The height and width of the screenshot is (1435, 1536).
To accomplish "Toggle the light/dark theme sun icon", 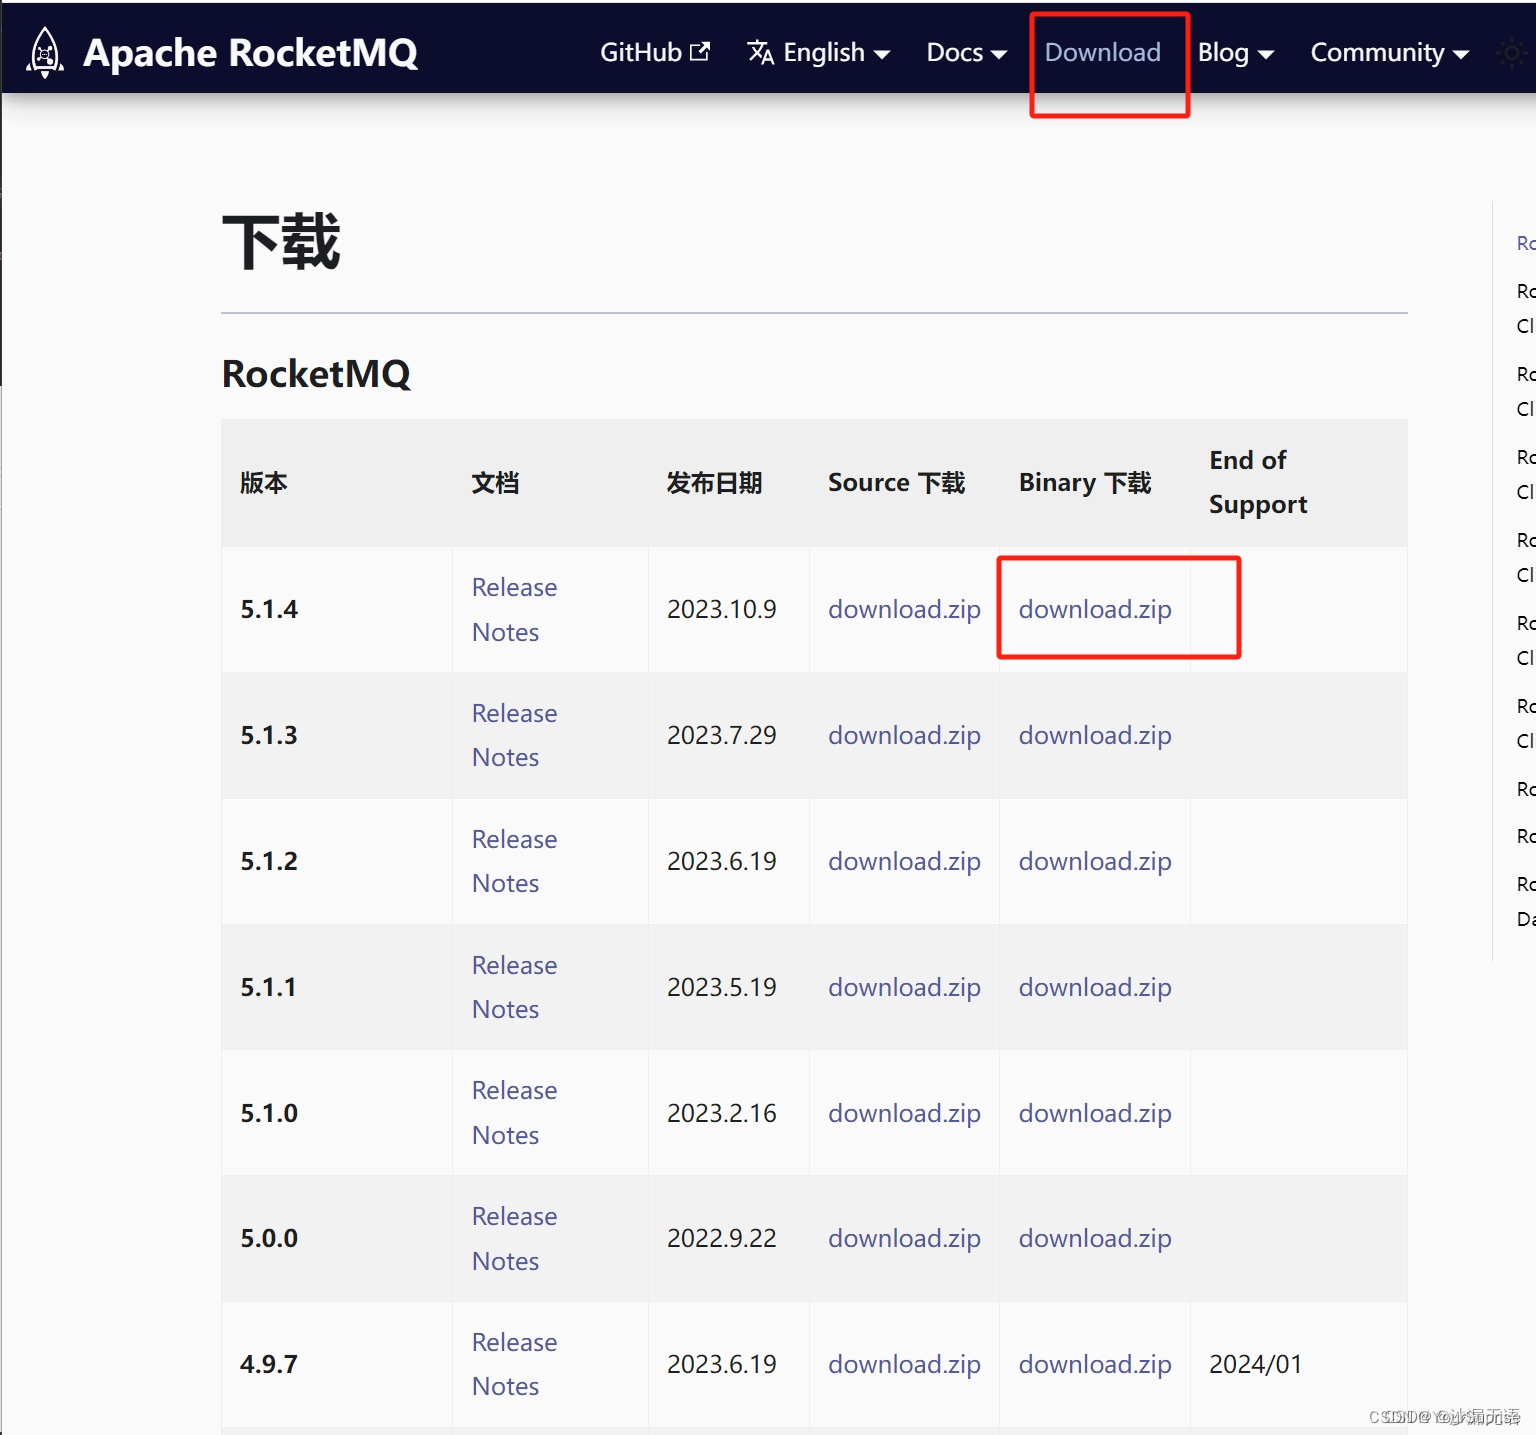I will click(x=1512, y=53).
